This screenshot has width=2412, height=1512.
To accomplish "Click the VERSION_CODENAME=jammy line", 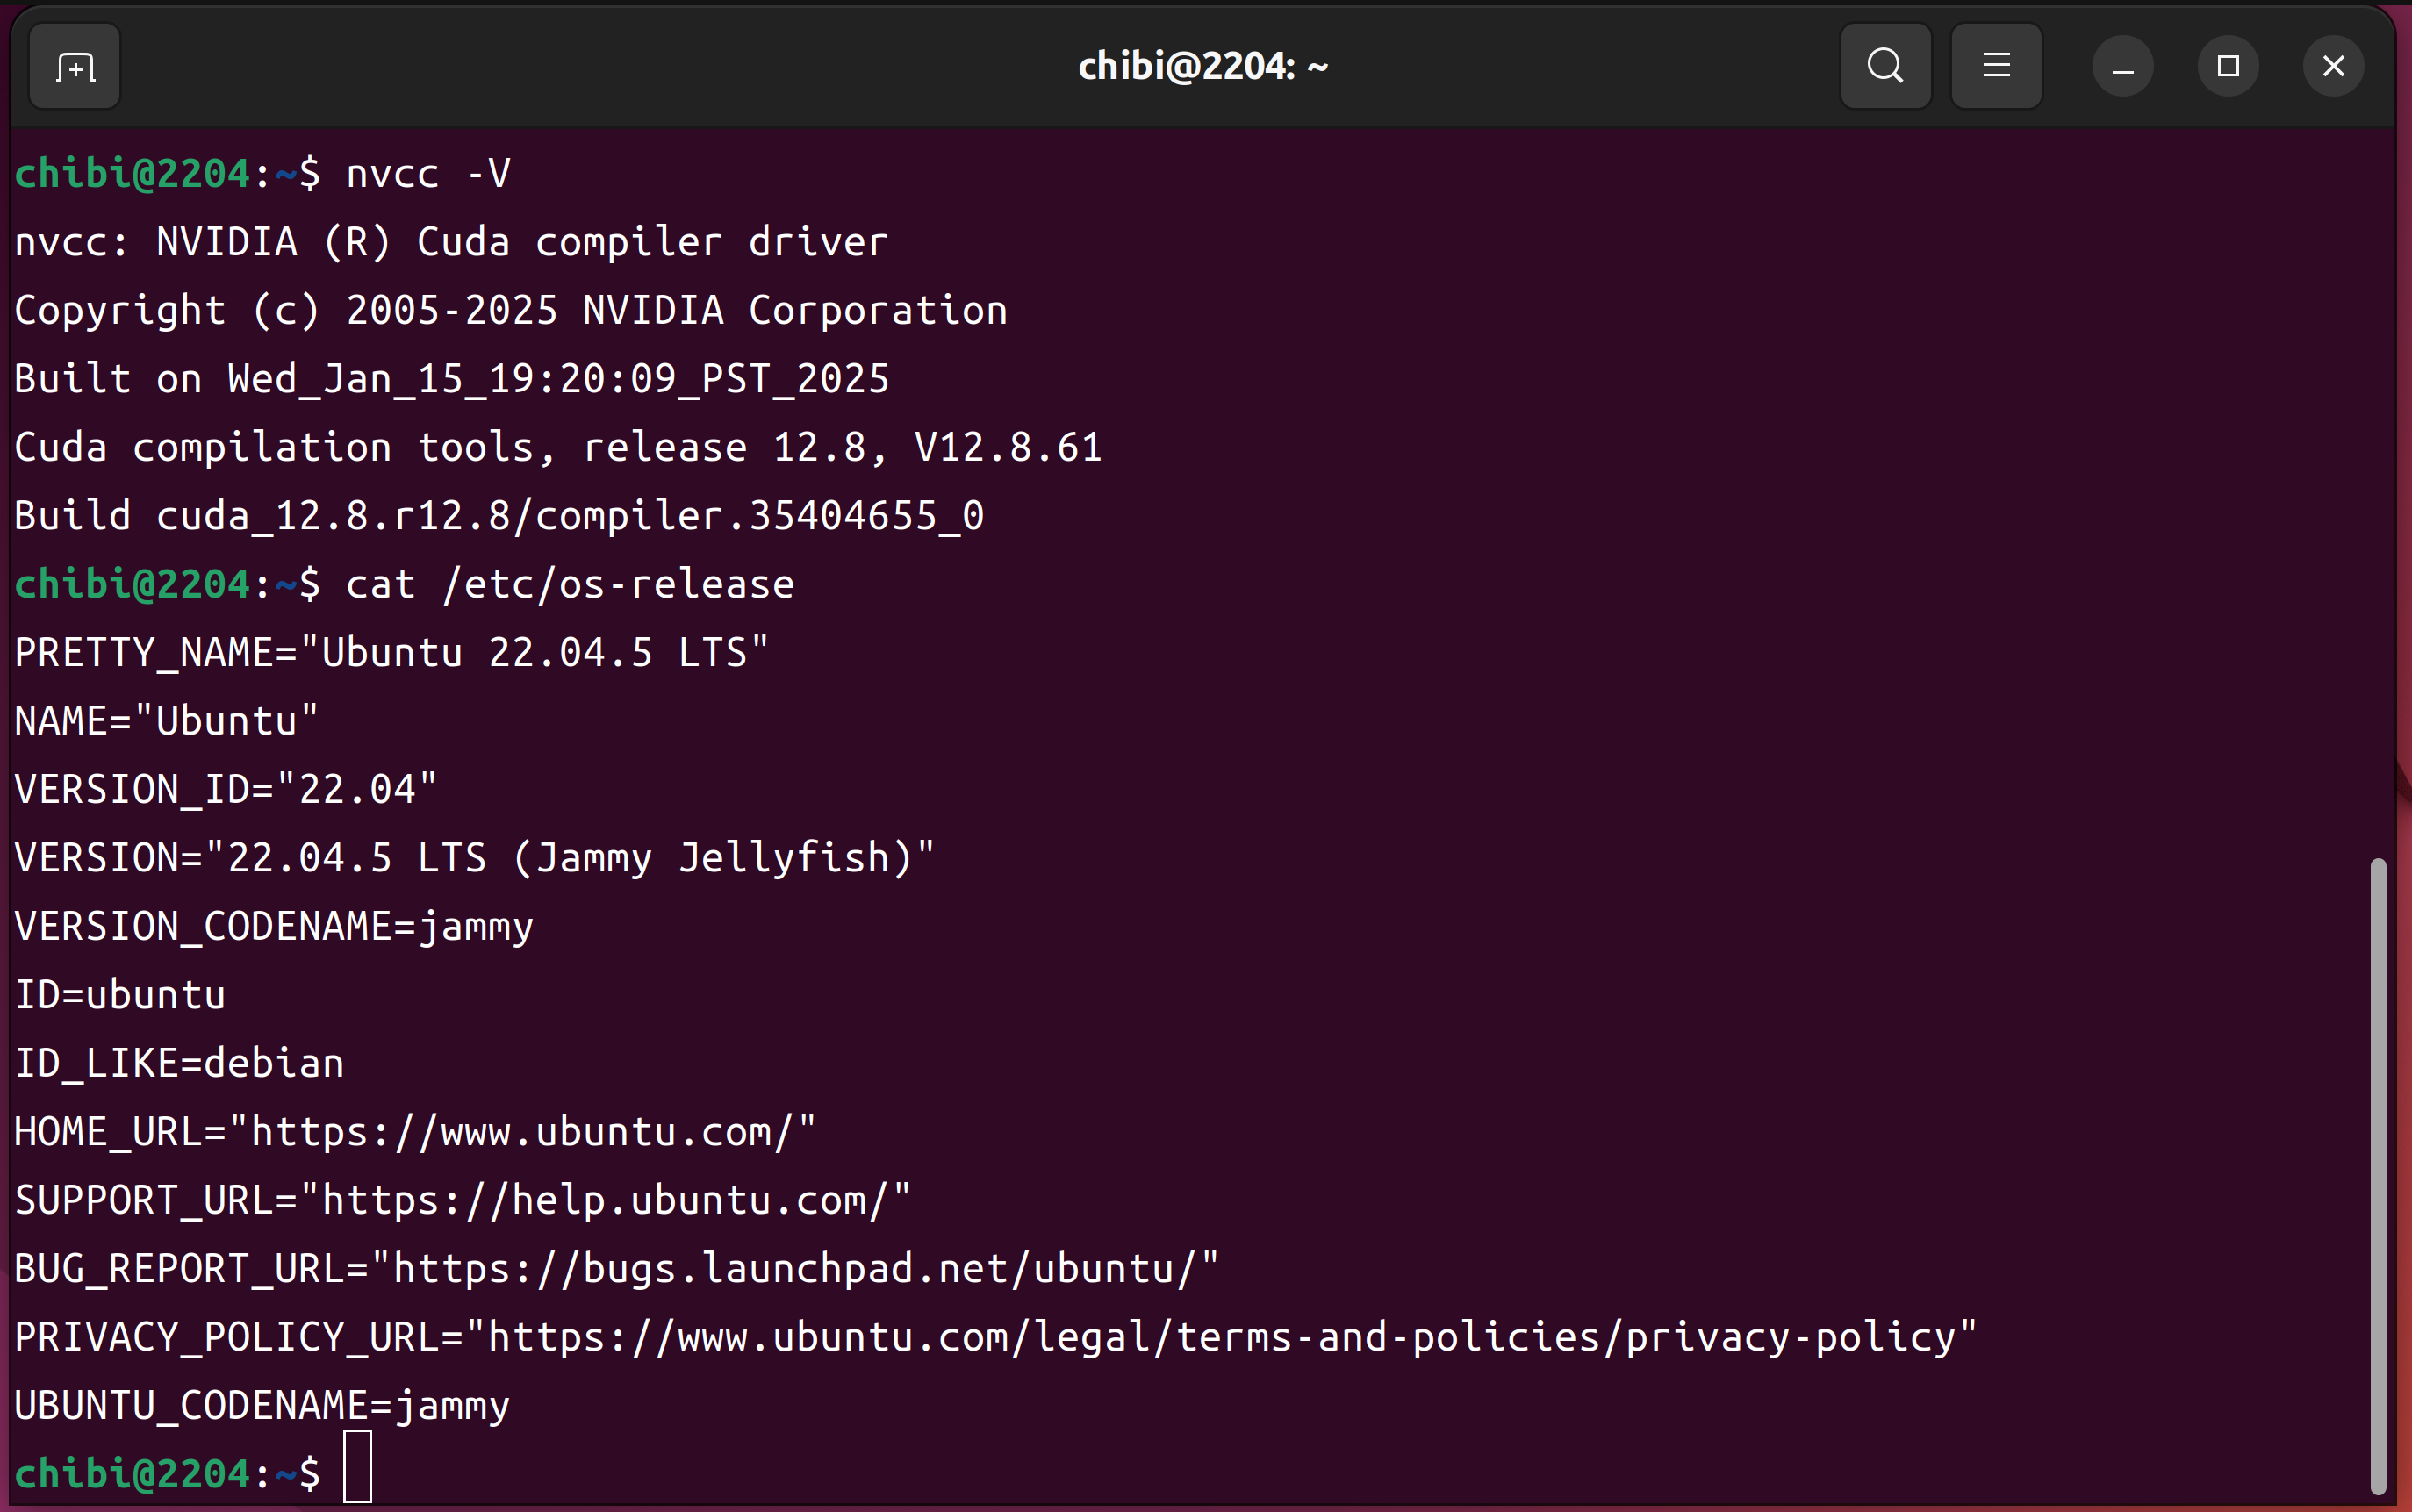I will point(274,926).
